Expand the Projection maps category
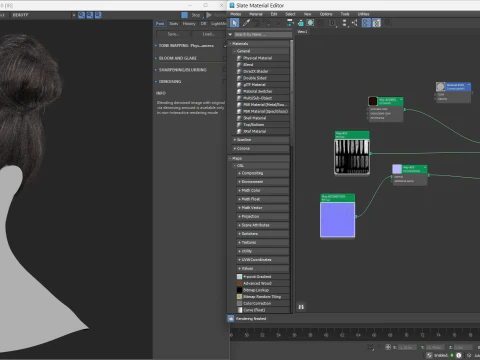The height and width of the screenshot is (360, 480). coord(239,216)
